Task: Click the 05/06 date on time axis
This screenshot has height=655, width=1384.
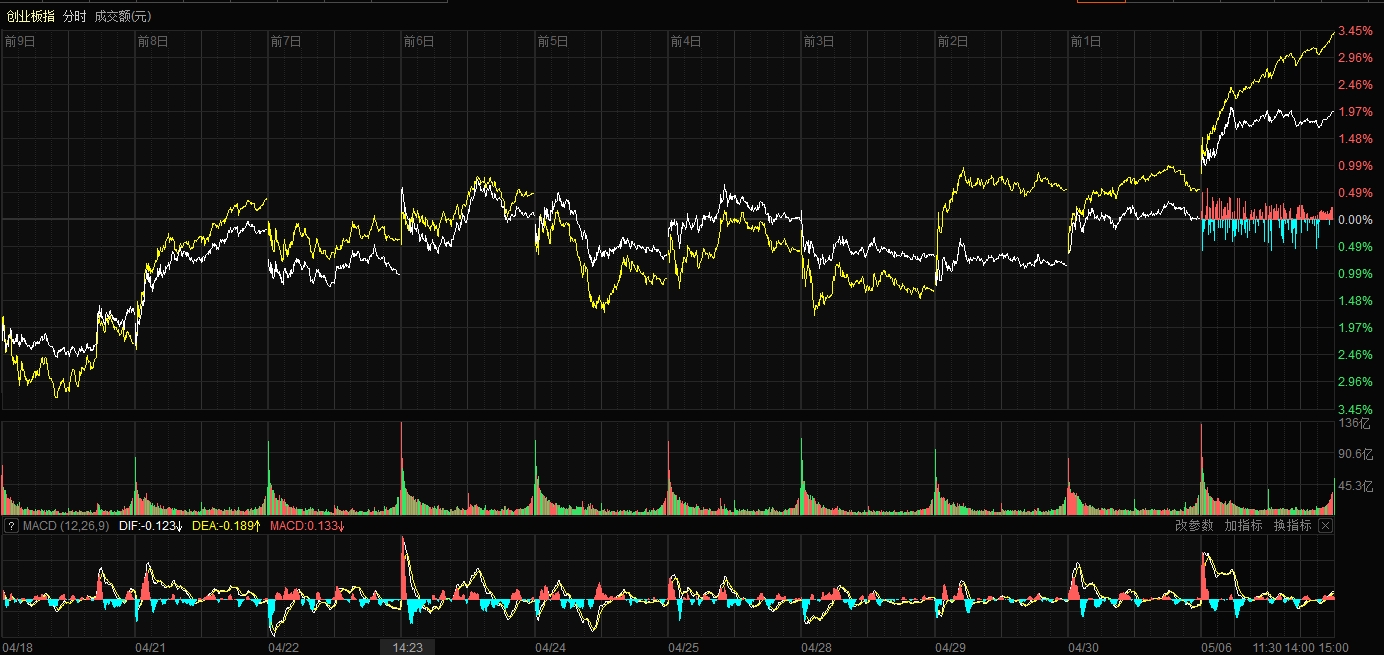Action: tap(1217, 647)
